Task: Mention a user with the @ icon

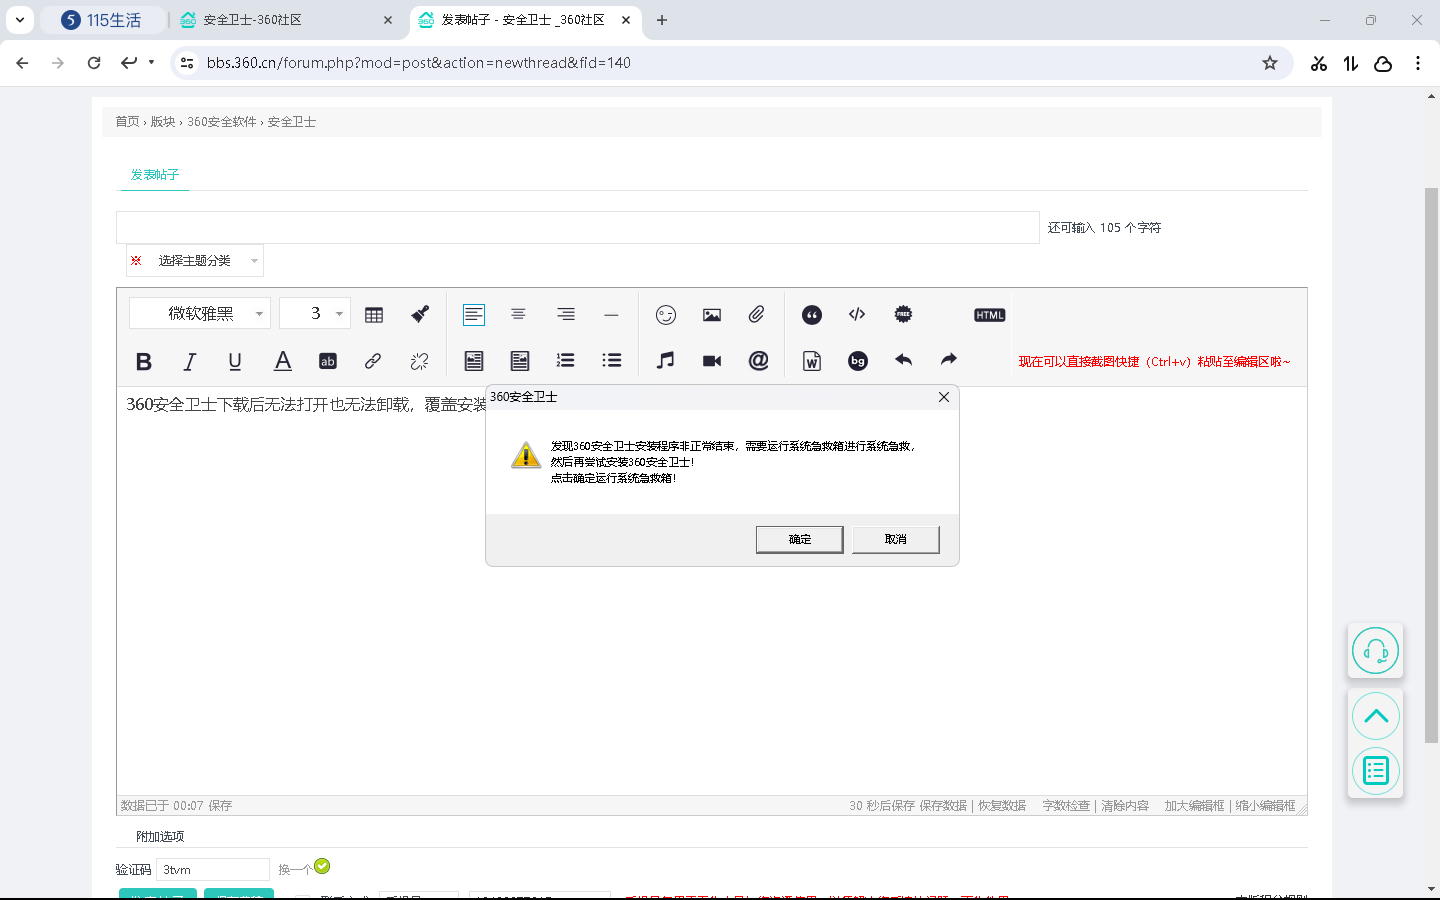Action: (x=759, y=360)
